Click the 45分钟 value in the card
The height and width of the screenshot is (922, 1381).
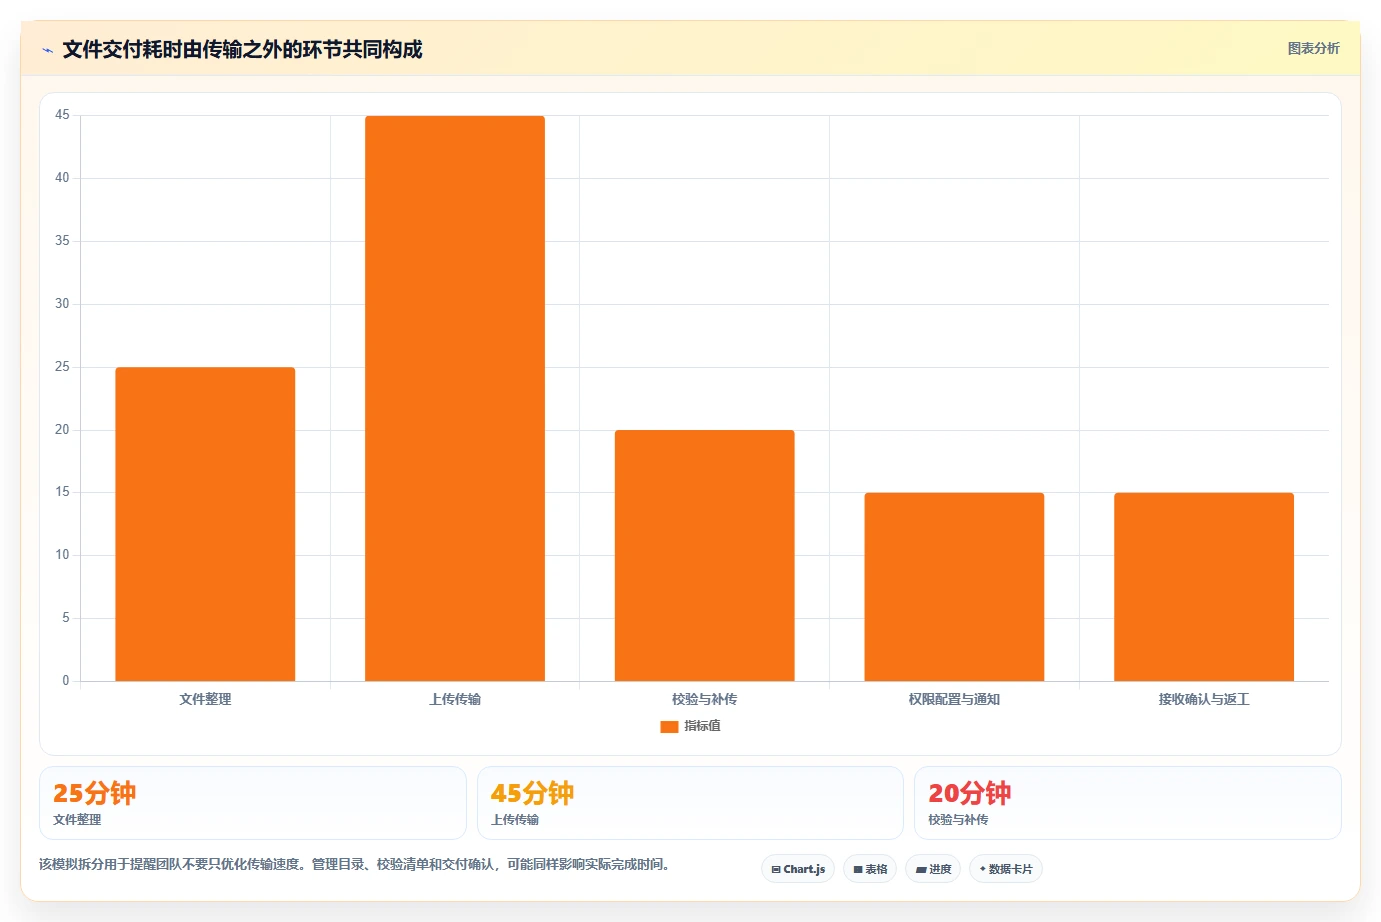click(x=532, y=793)
